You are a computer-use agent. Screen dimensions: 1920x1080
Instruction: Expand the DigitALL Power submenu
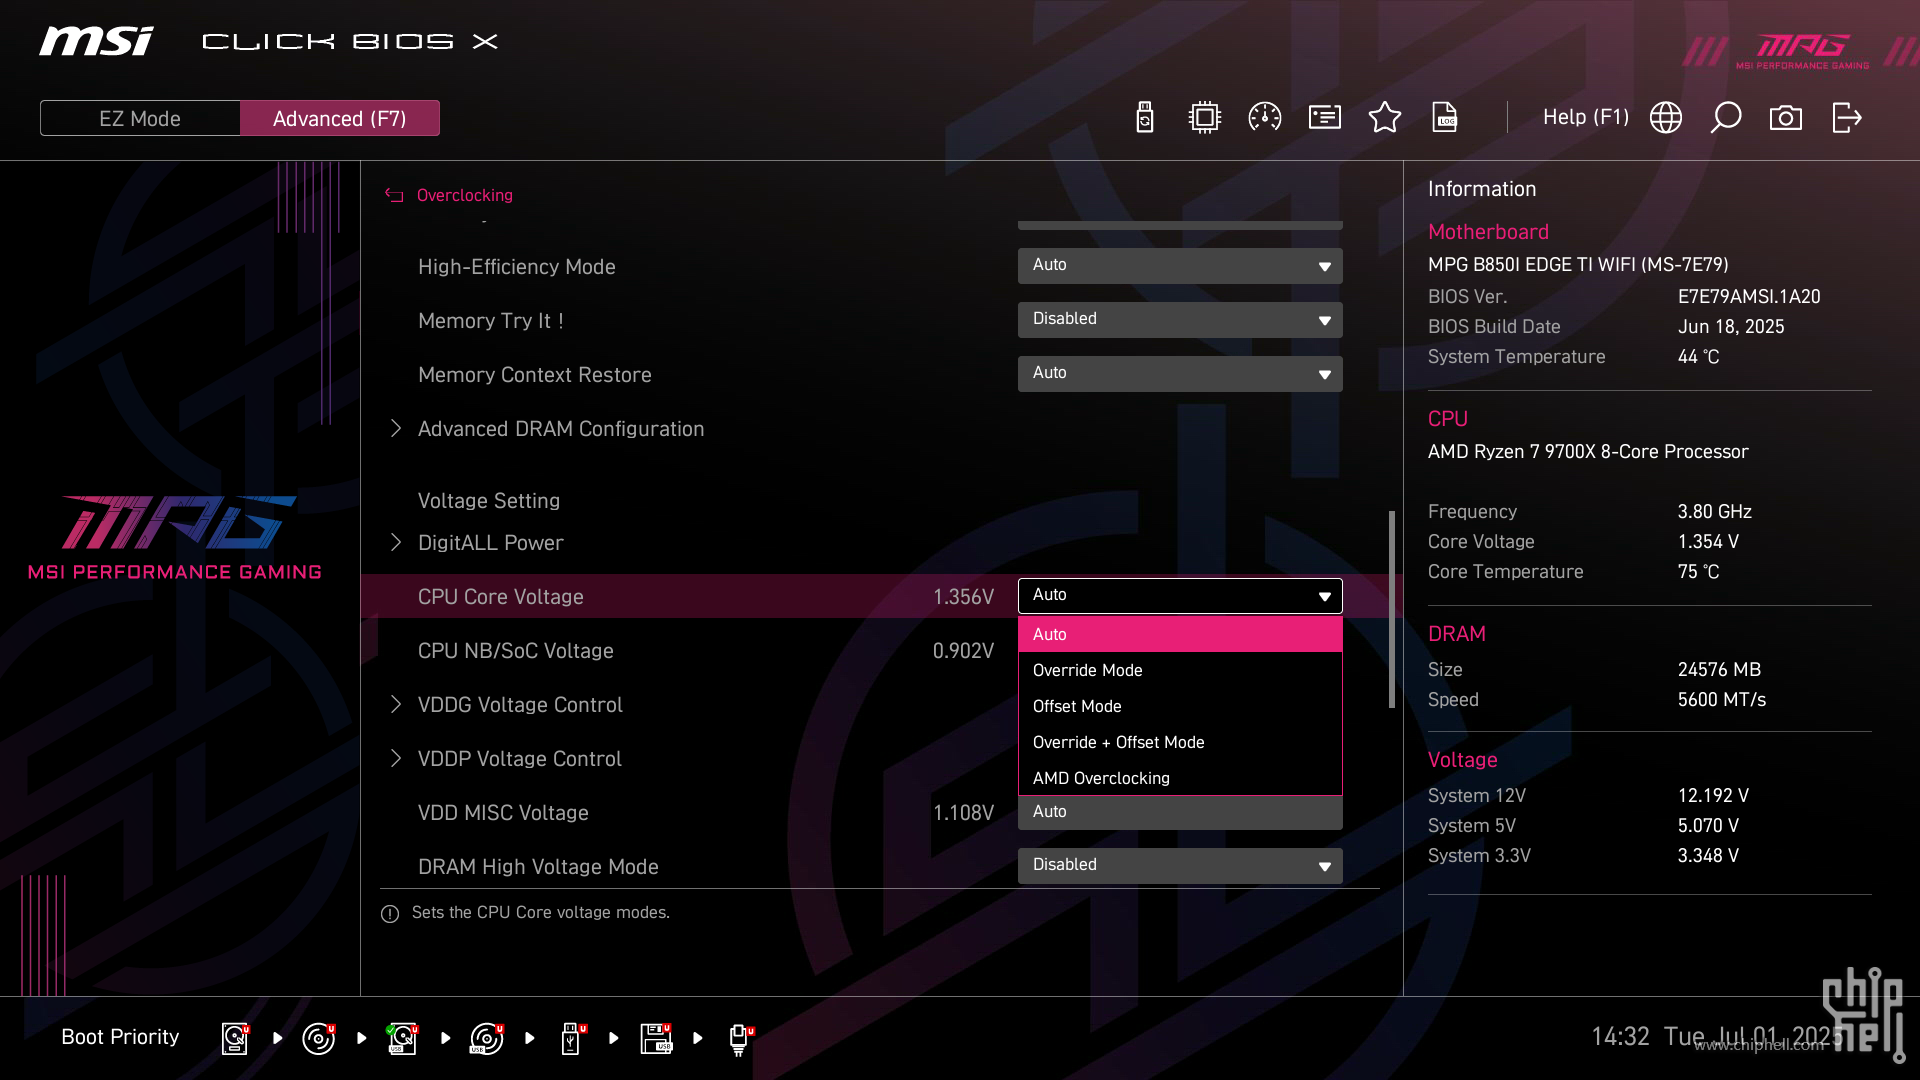pos(490,543)
